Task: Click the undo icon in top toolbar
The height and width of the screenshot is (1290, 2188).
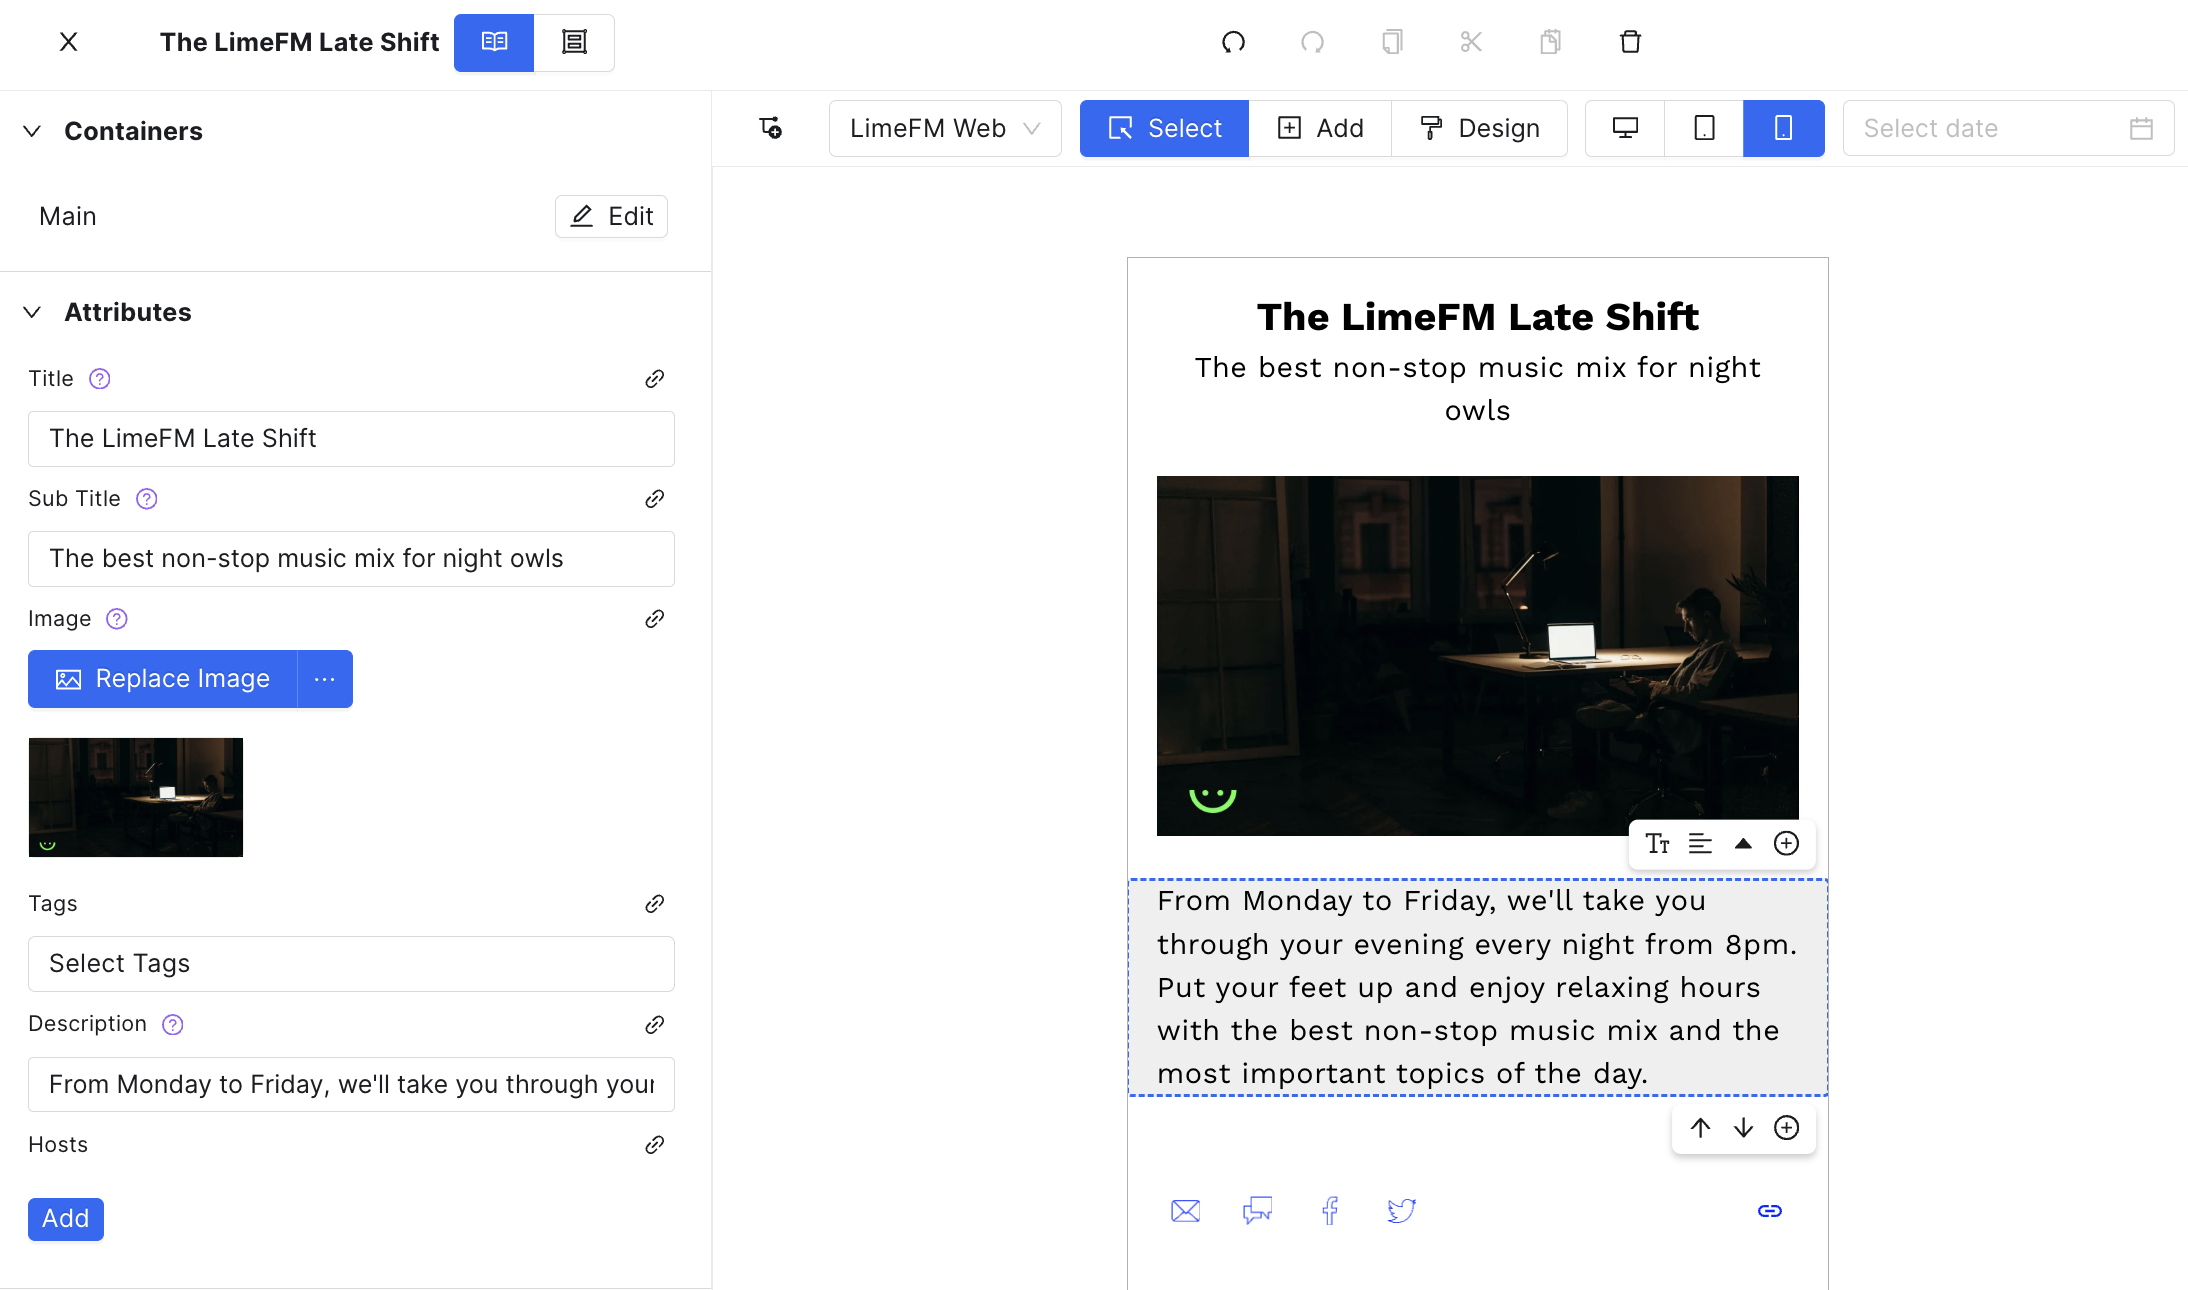Action: [1233, 42]
